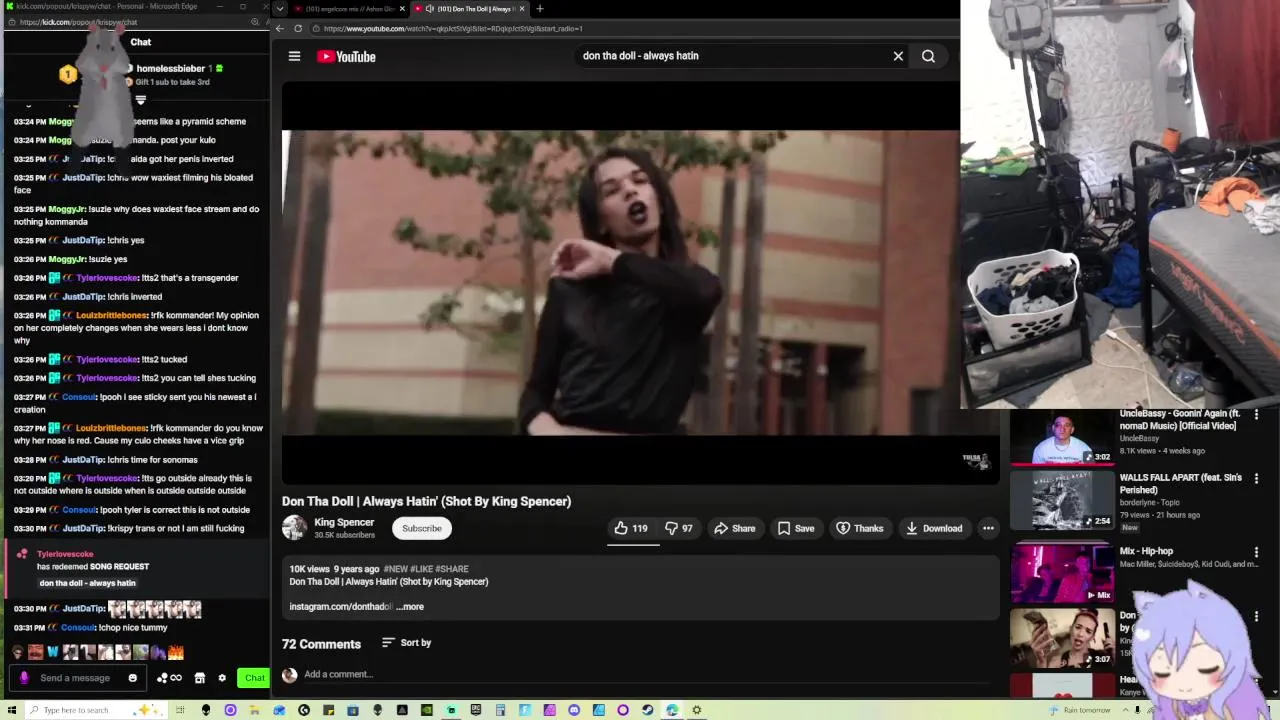Close the Don Tha Doll tab
The image size is (1280, 720).
521,9
